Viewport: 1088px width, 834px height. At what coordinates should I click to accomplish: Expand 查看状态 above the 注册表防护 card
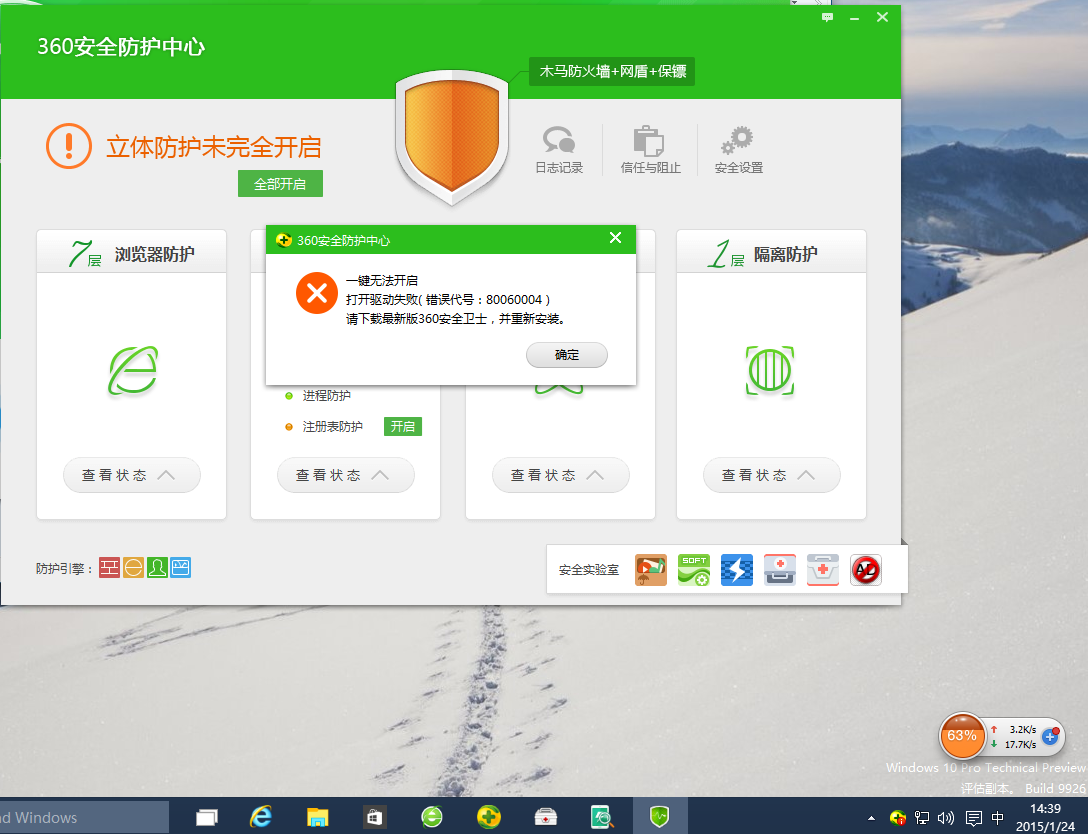tap(346, 475)
